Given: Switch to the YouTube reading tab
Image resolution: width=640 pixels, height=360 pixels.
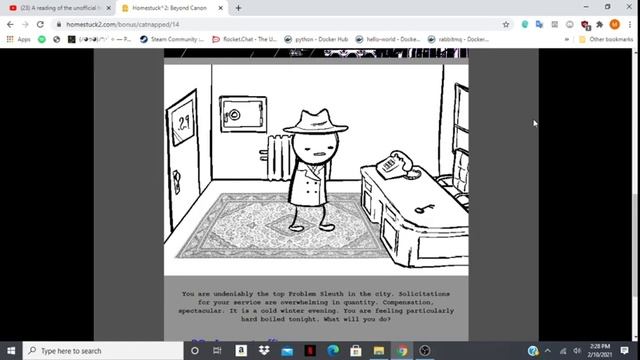Looking at the screenshot, I should tap(59, 8).
